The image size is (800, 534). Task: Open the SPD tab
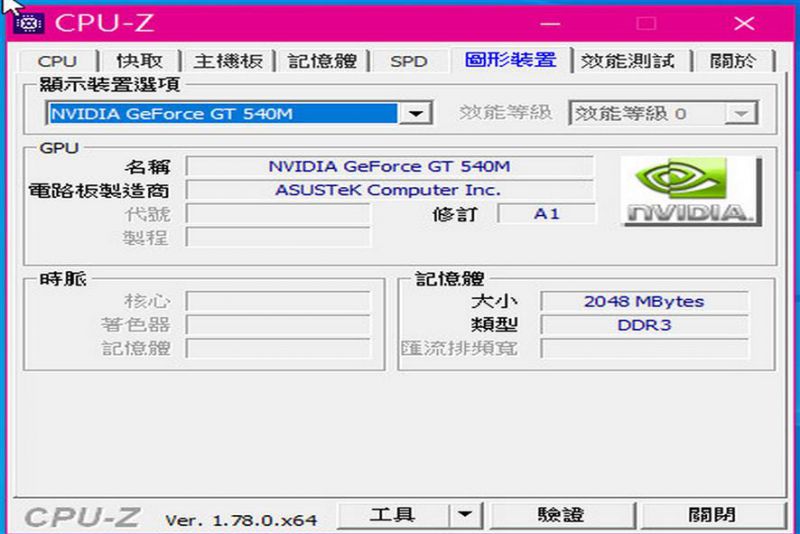(408, 61)
